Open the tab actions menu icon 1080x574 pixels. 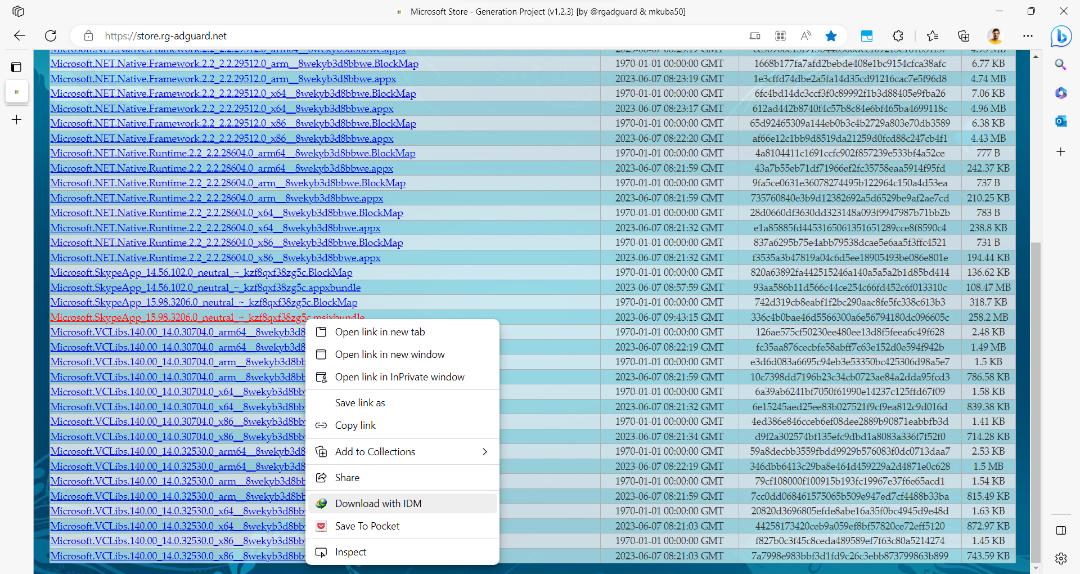17,67
